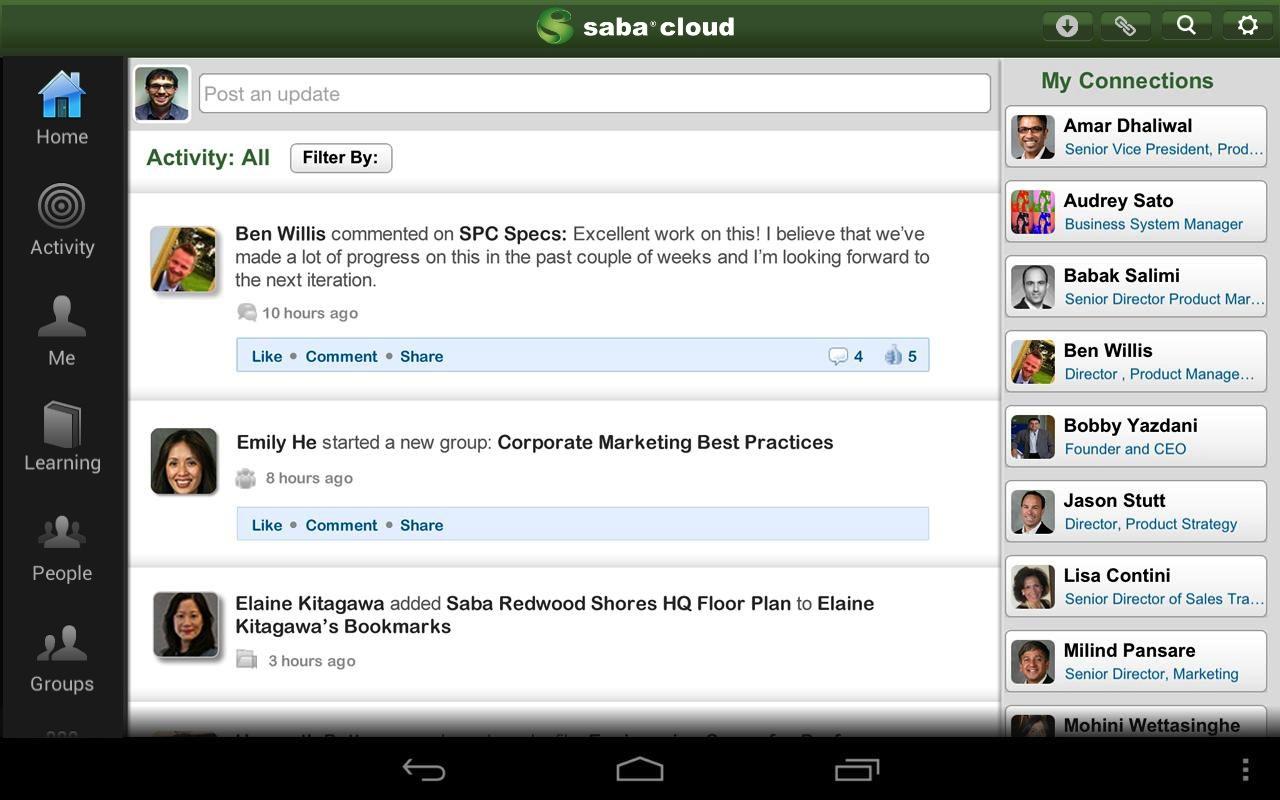Tap the paperclip attachments icon
1280x800 pixels.
(1125, 26)
